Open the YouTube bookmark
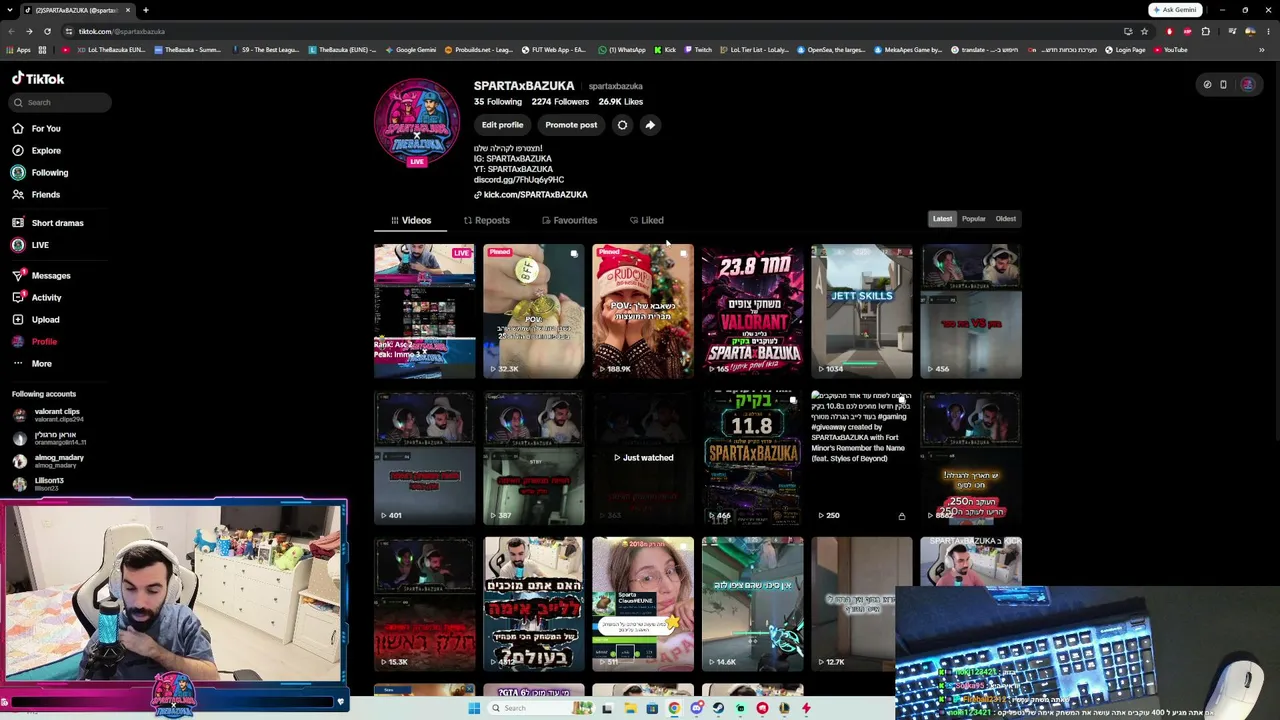The height and width of the screenshot is (720, 1280). [1170, 49]
